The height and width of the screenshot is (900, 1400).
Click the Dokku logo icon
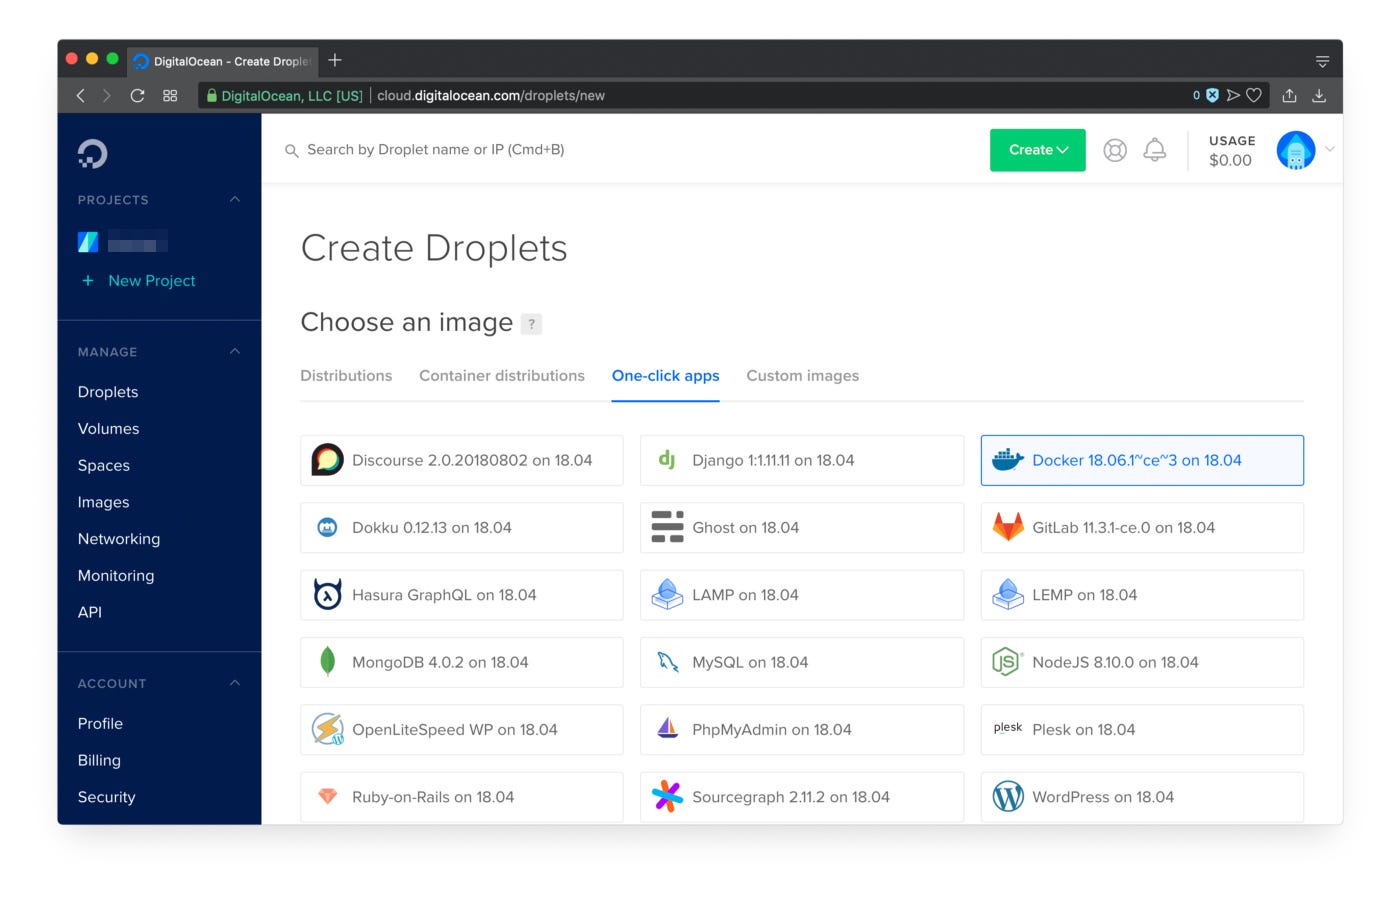click(327, 527)
